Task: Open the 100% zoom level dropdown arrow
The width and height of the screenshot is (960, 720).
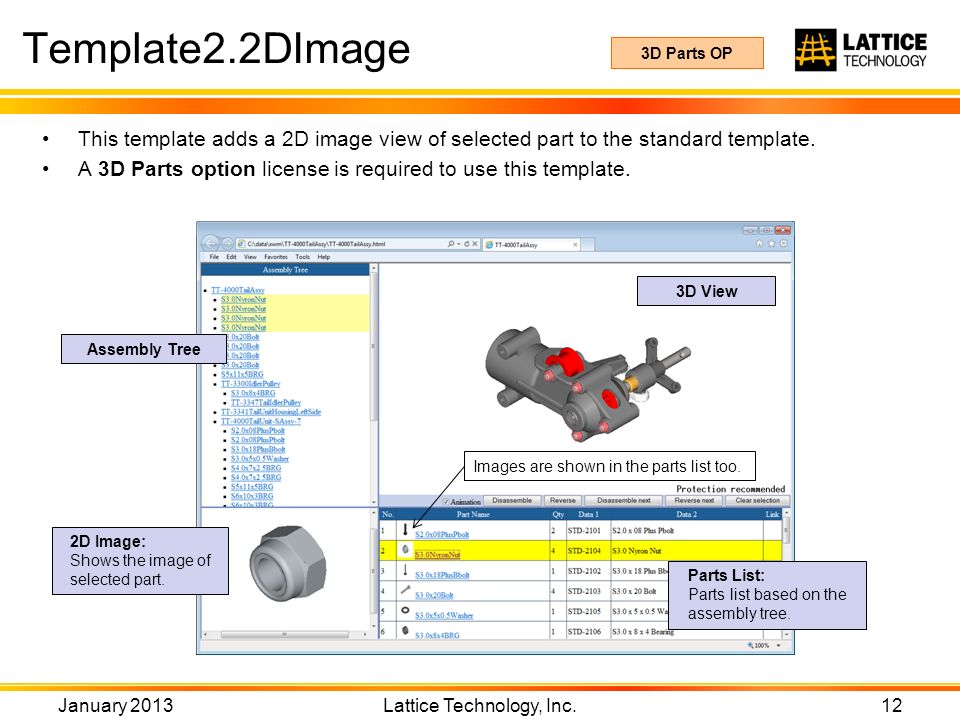Action: click(x=779, y=645)
